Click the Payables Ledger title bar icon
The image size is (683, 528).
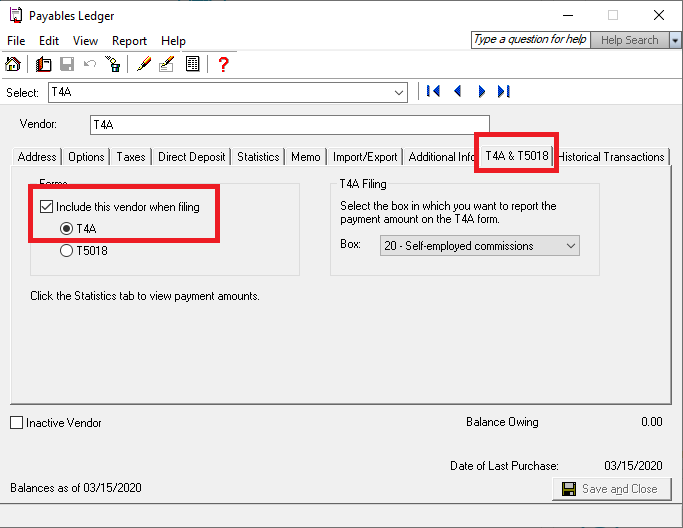tap(16, 15)
